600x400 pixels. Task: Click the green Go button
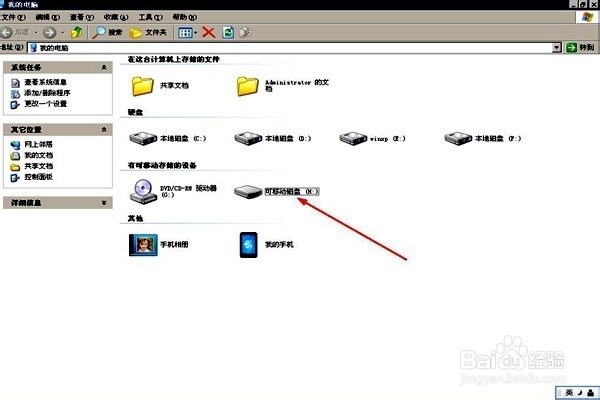(x=580, y=47)
